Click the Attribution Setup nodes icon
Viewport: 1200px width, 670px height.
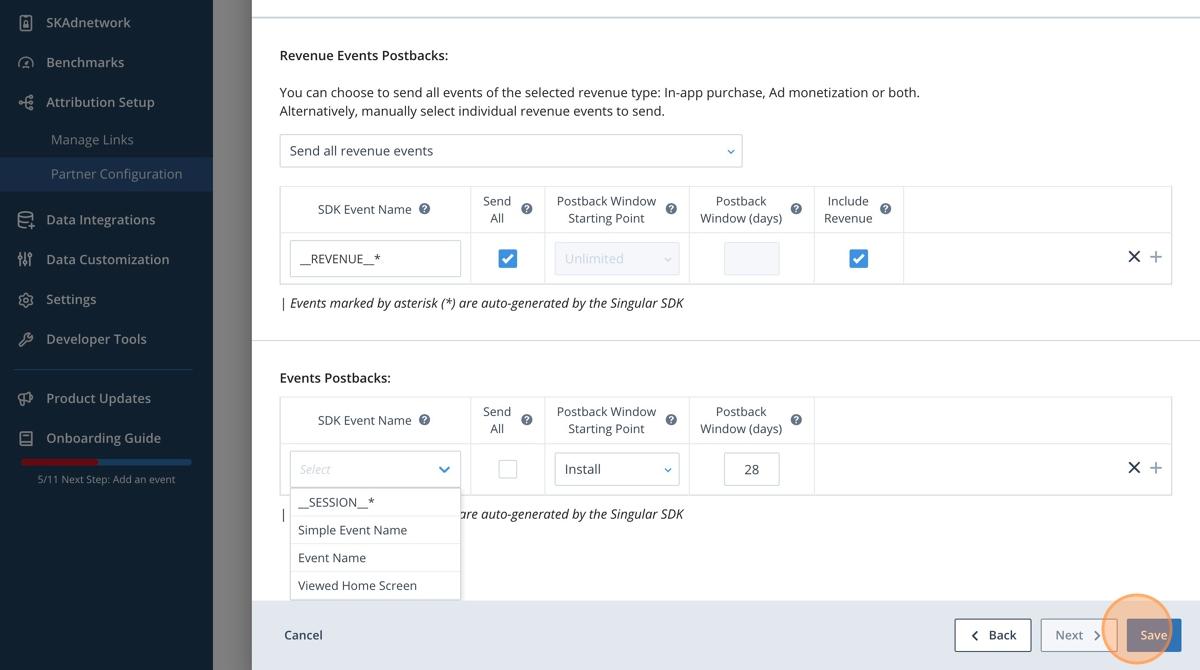pyautogui.click(x=26, y=102)
